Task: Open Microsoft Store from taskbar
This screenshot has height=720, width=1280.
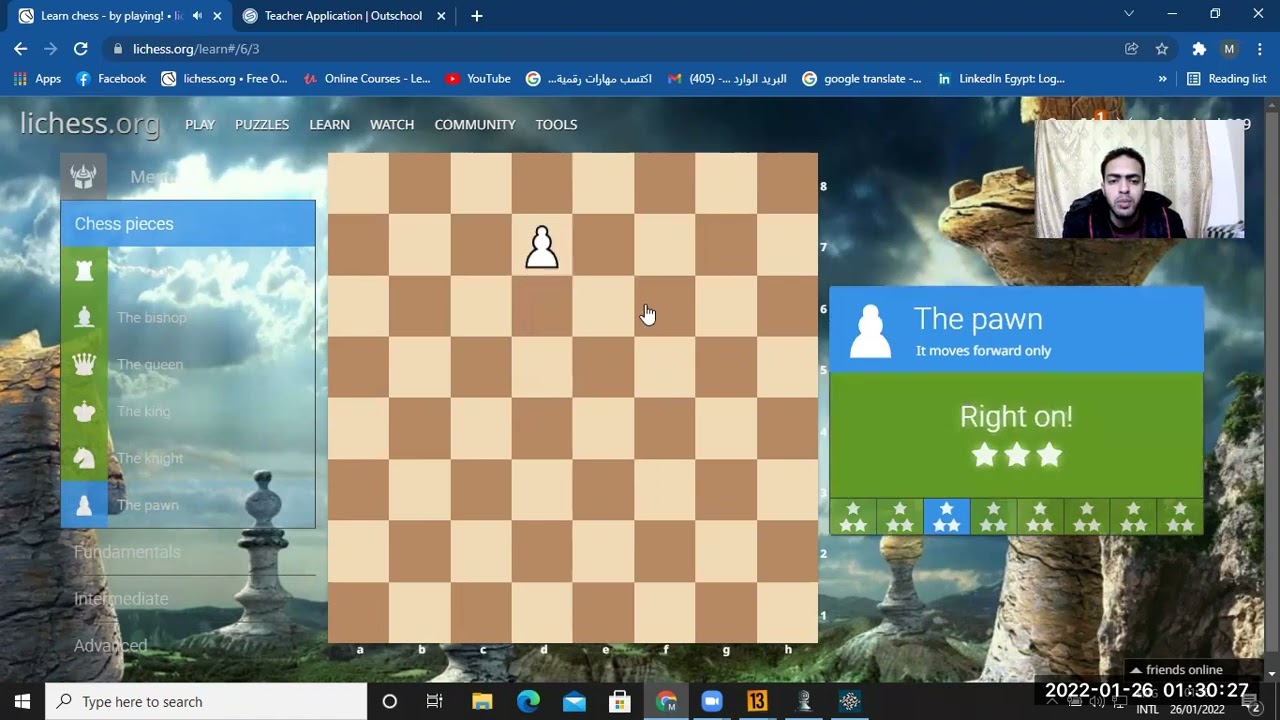Action: coord(620,701)
